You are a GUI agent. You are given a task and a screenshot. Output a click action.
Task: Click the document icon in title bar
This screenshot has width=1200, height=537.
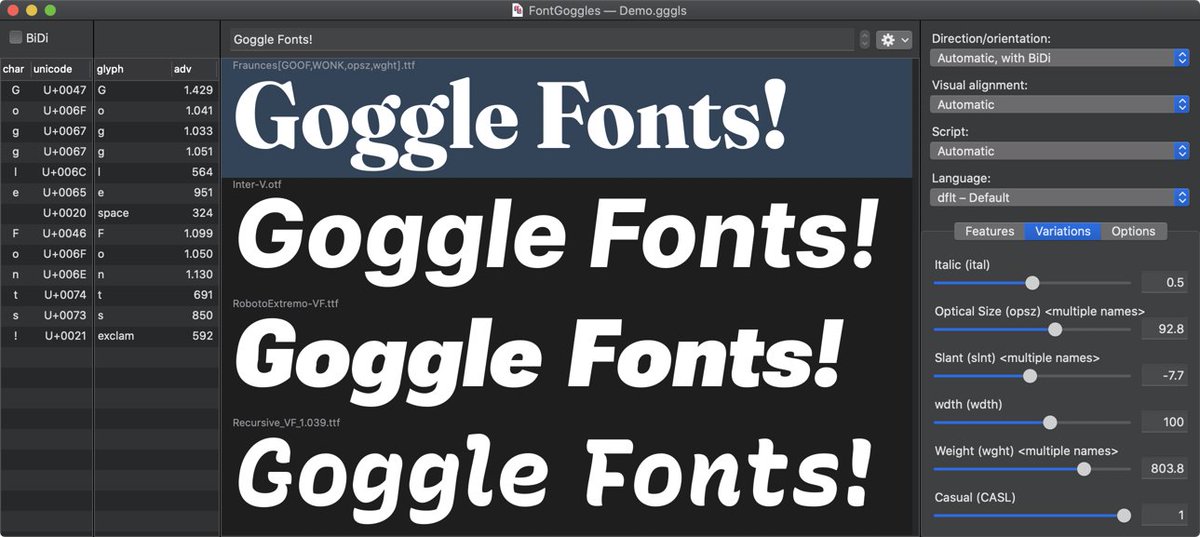coord(517,10)
